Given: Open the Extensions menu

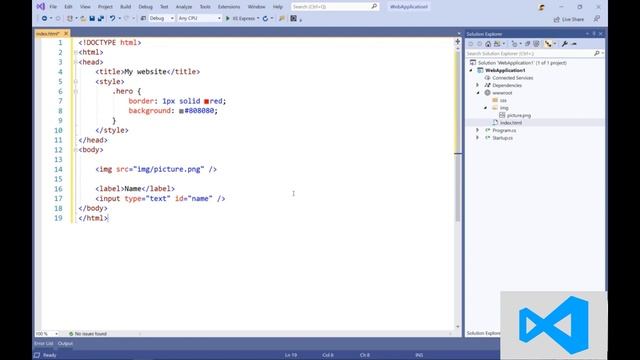Looking at the screenshot, I should [229, 7].
